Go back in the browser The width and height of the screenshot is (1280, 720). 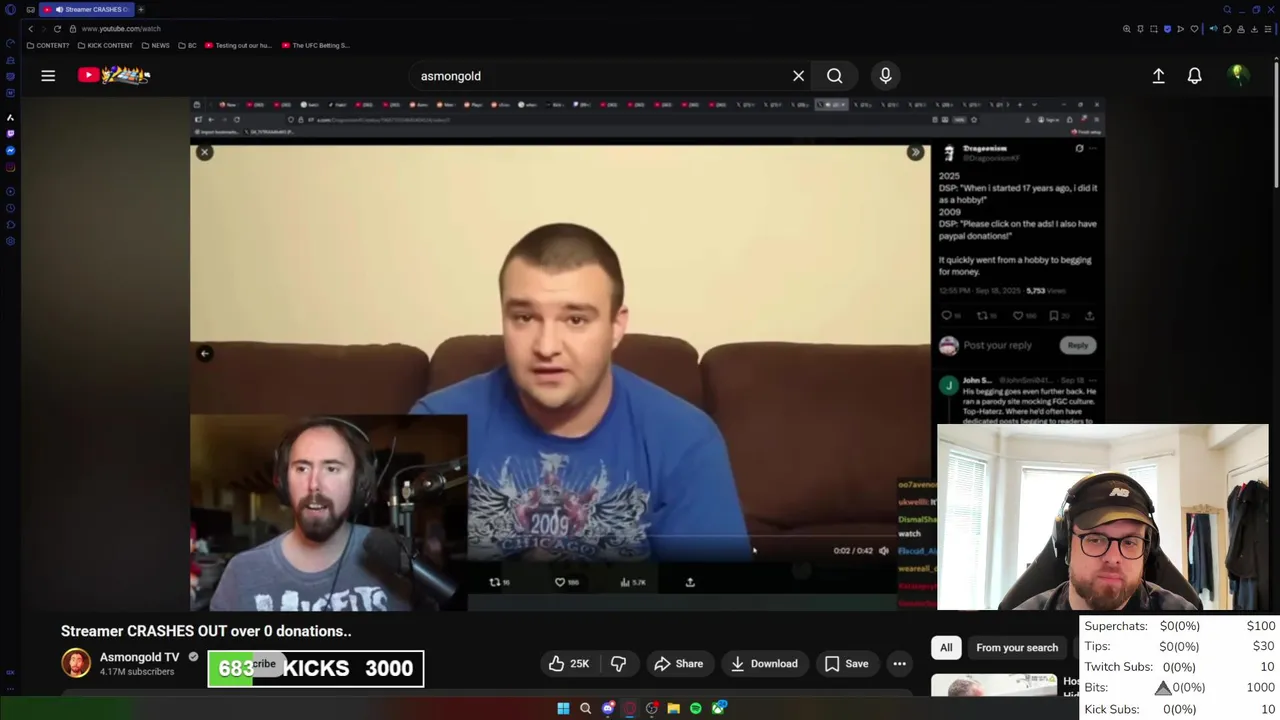30,29
